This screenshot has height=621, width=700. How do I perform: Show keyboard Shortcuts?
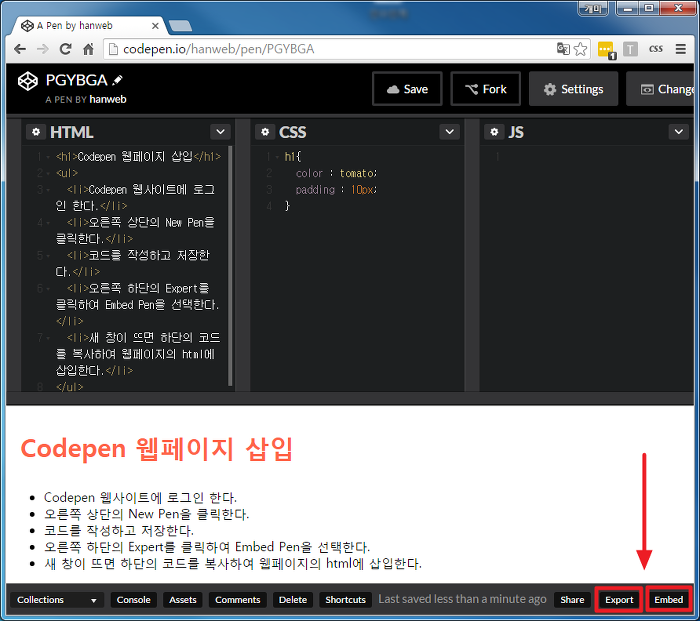point(346,600)
